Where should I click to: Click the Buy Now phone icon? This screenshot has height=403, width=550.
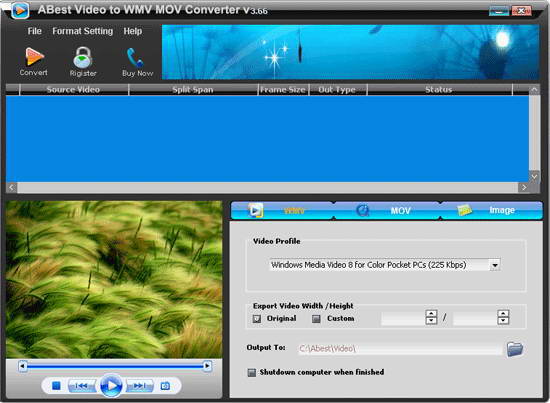(135, 57)
